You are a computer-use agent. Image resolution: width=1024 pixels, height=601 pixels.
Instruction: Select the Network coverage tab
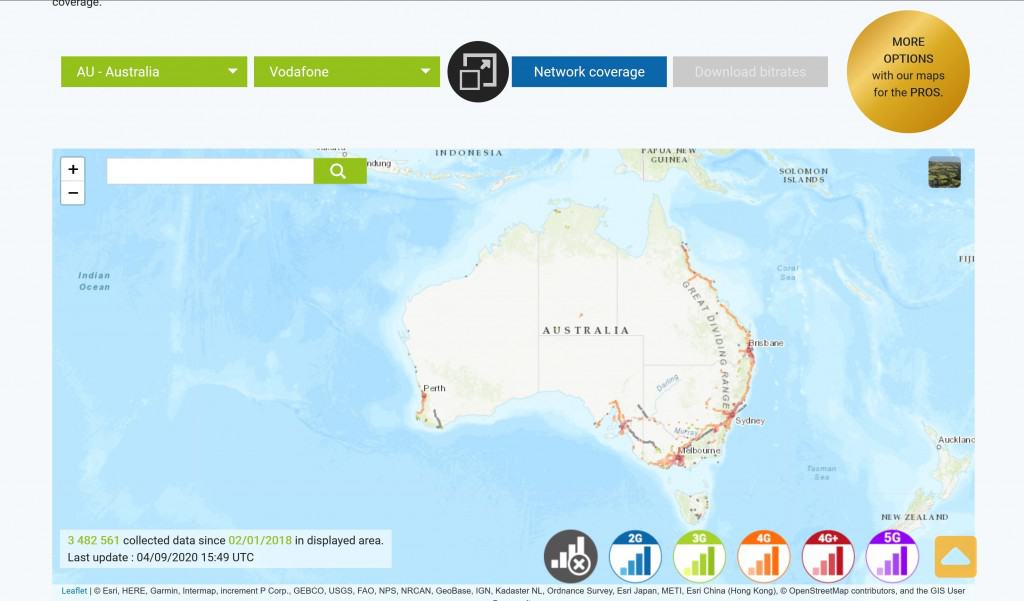click(x=589, y=72)
